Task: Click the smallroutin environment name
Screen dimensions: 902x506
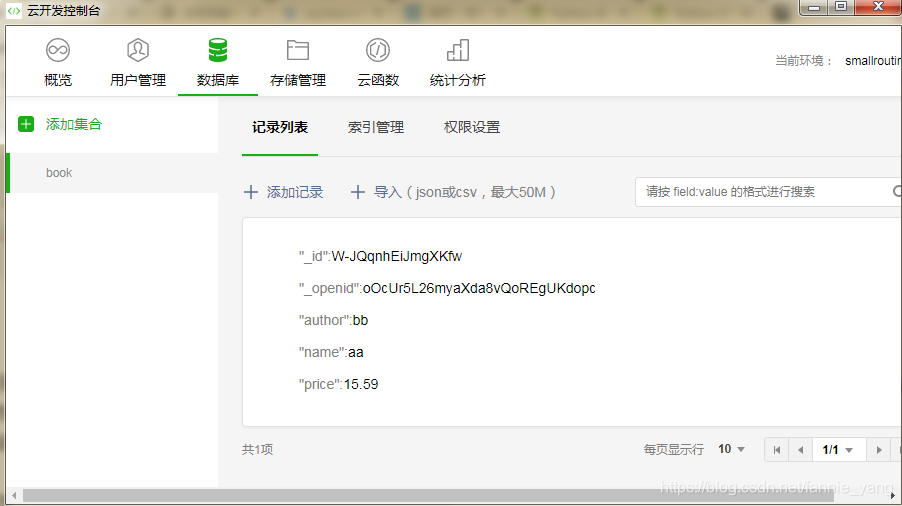Action: (x=873, y=60)
